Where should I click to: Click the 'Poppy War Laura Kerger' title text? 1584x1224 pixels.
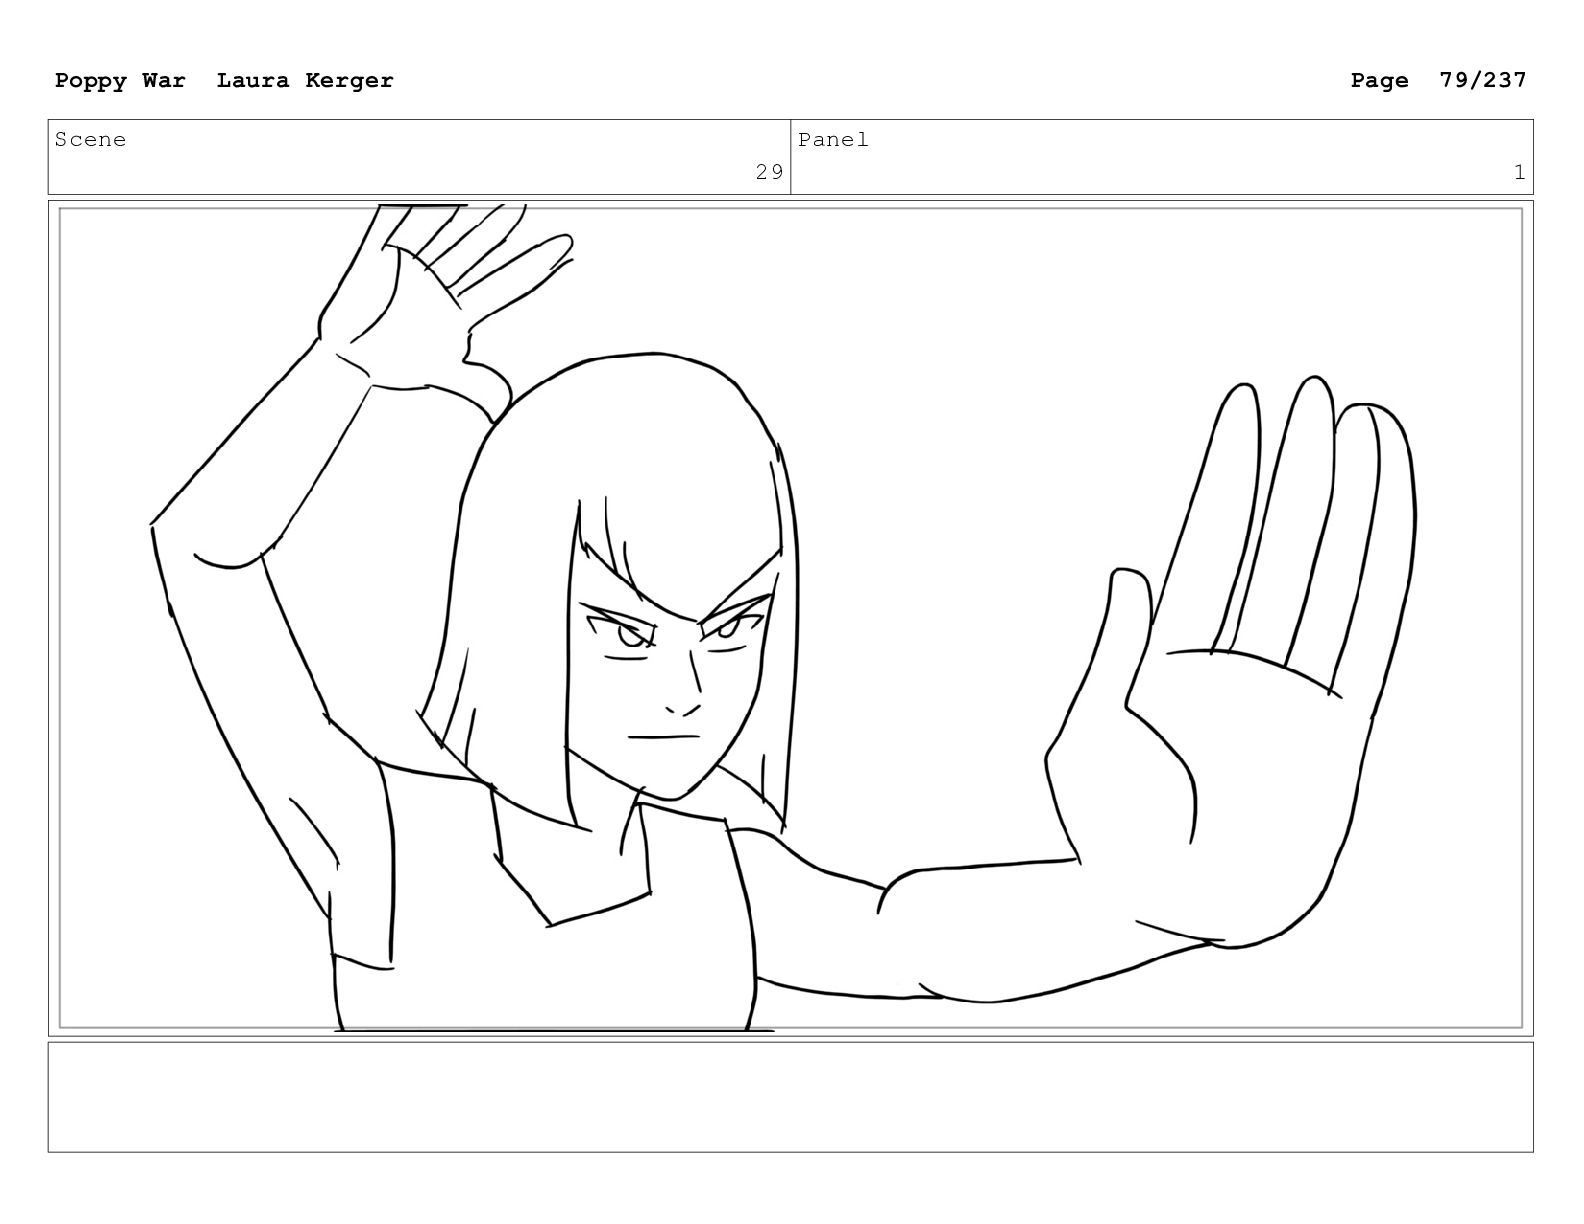click(224, 81)
